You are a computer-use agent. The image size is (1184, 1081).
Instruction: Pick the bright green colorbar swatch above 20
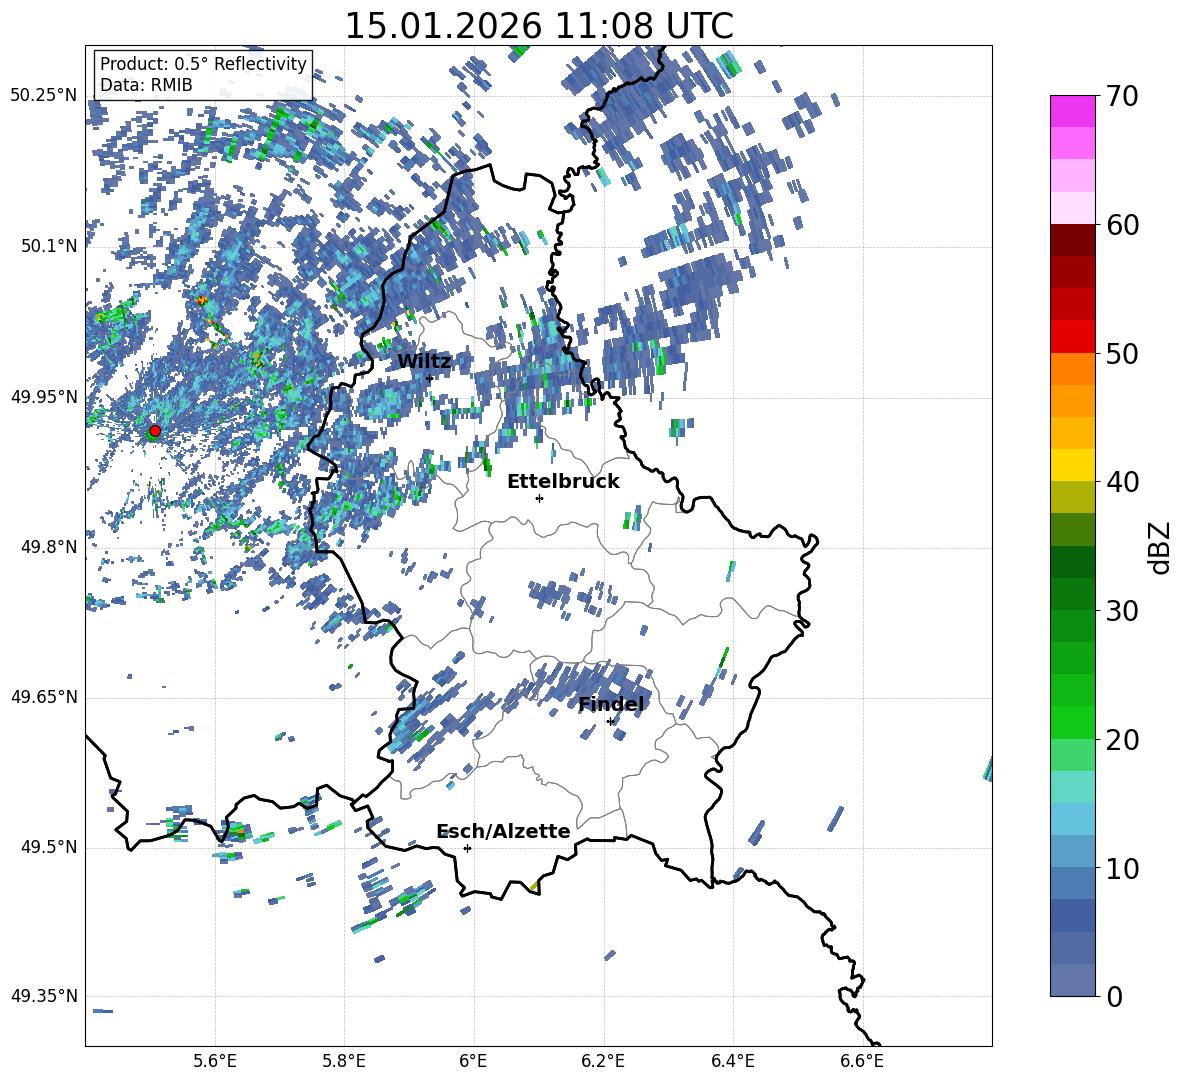pyautogui.click(x=1072, y=722)
